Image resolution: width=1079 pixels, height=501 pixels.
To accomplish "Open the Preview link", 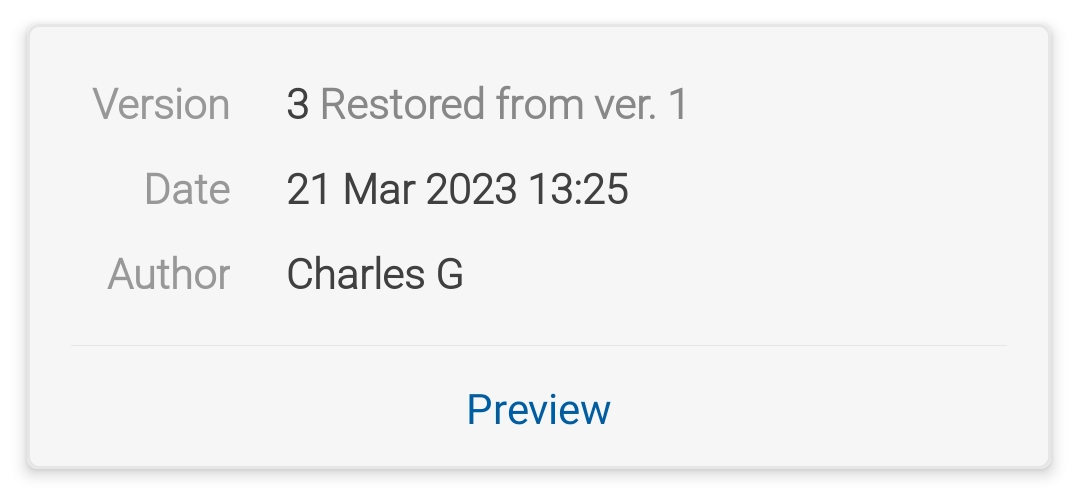I will click(x=538, y=409).
